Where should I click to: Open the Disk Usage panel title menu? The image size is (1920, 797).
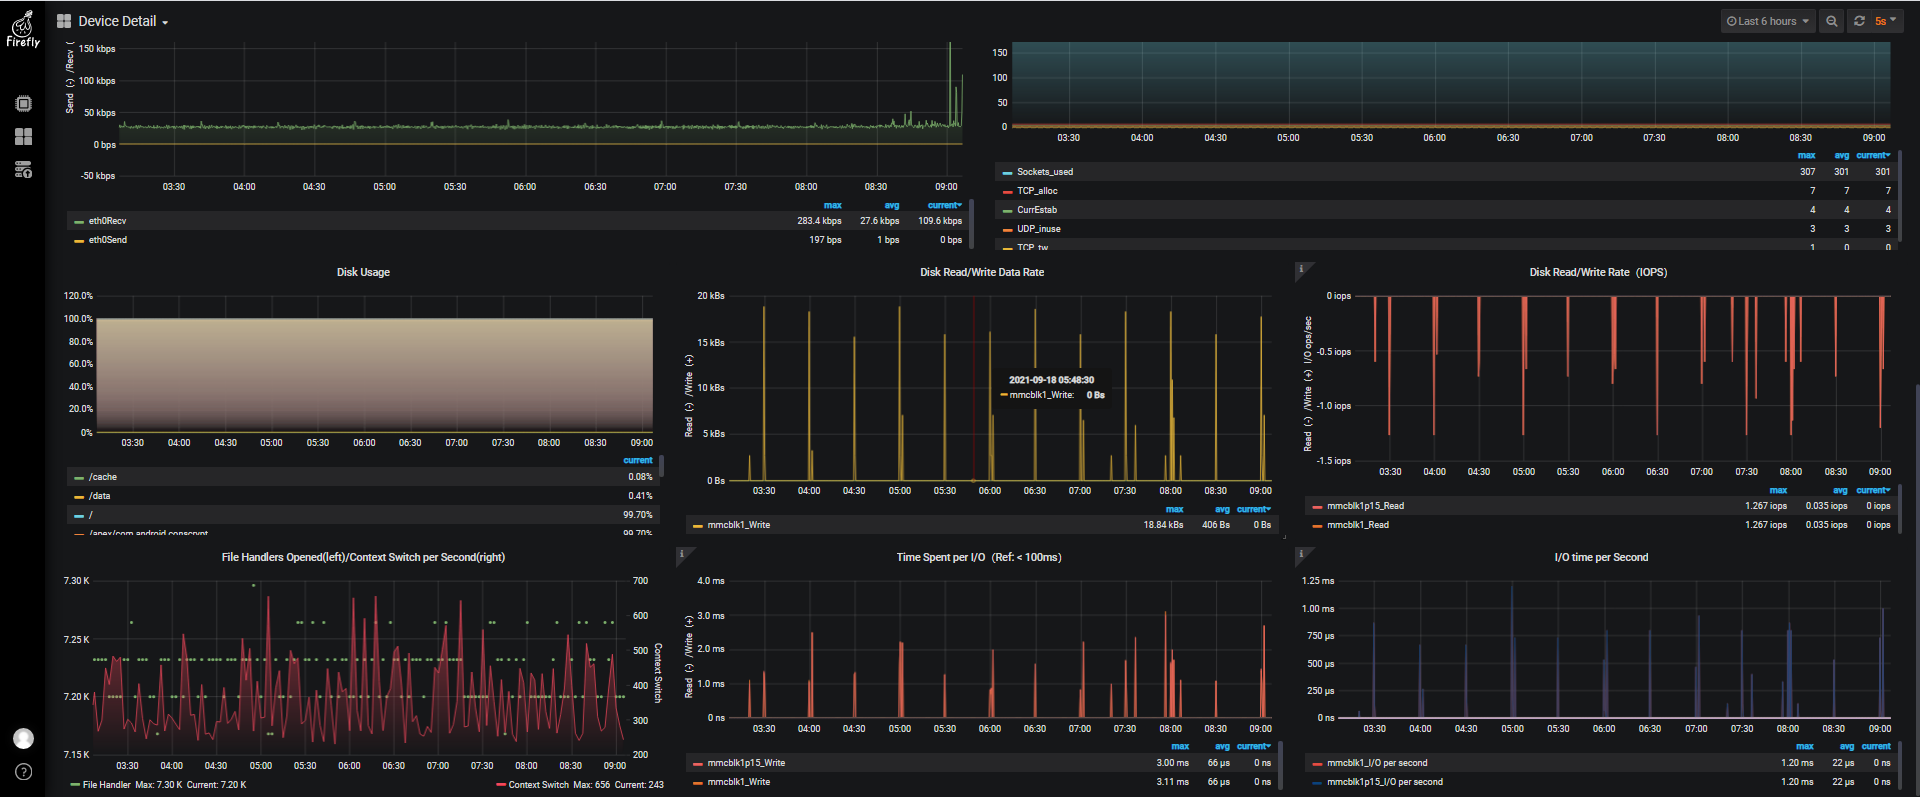363,272
